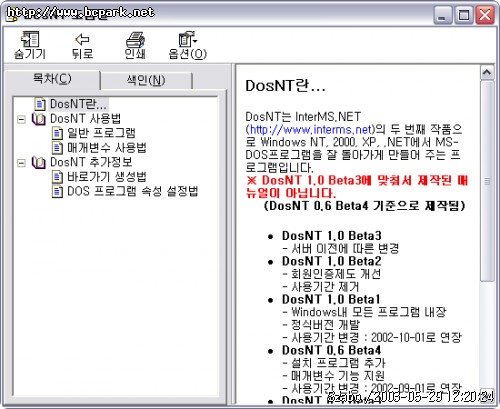The image size is (500, 409).
Task: Minimize the help window
Action: coord(443,15)
